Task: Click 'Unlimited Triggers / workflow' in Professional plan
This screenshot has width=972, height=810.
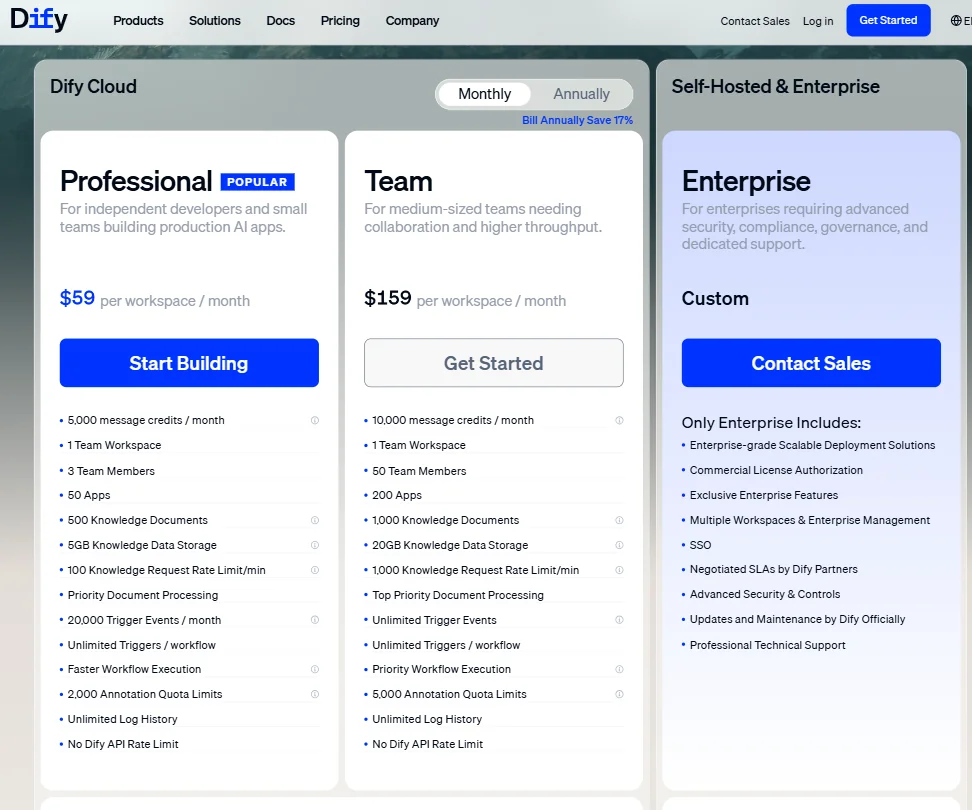Action: click(141, 645)
